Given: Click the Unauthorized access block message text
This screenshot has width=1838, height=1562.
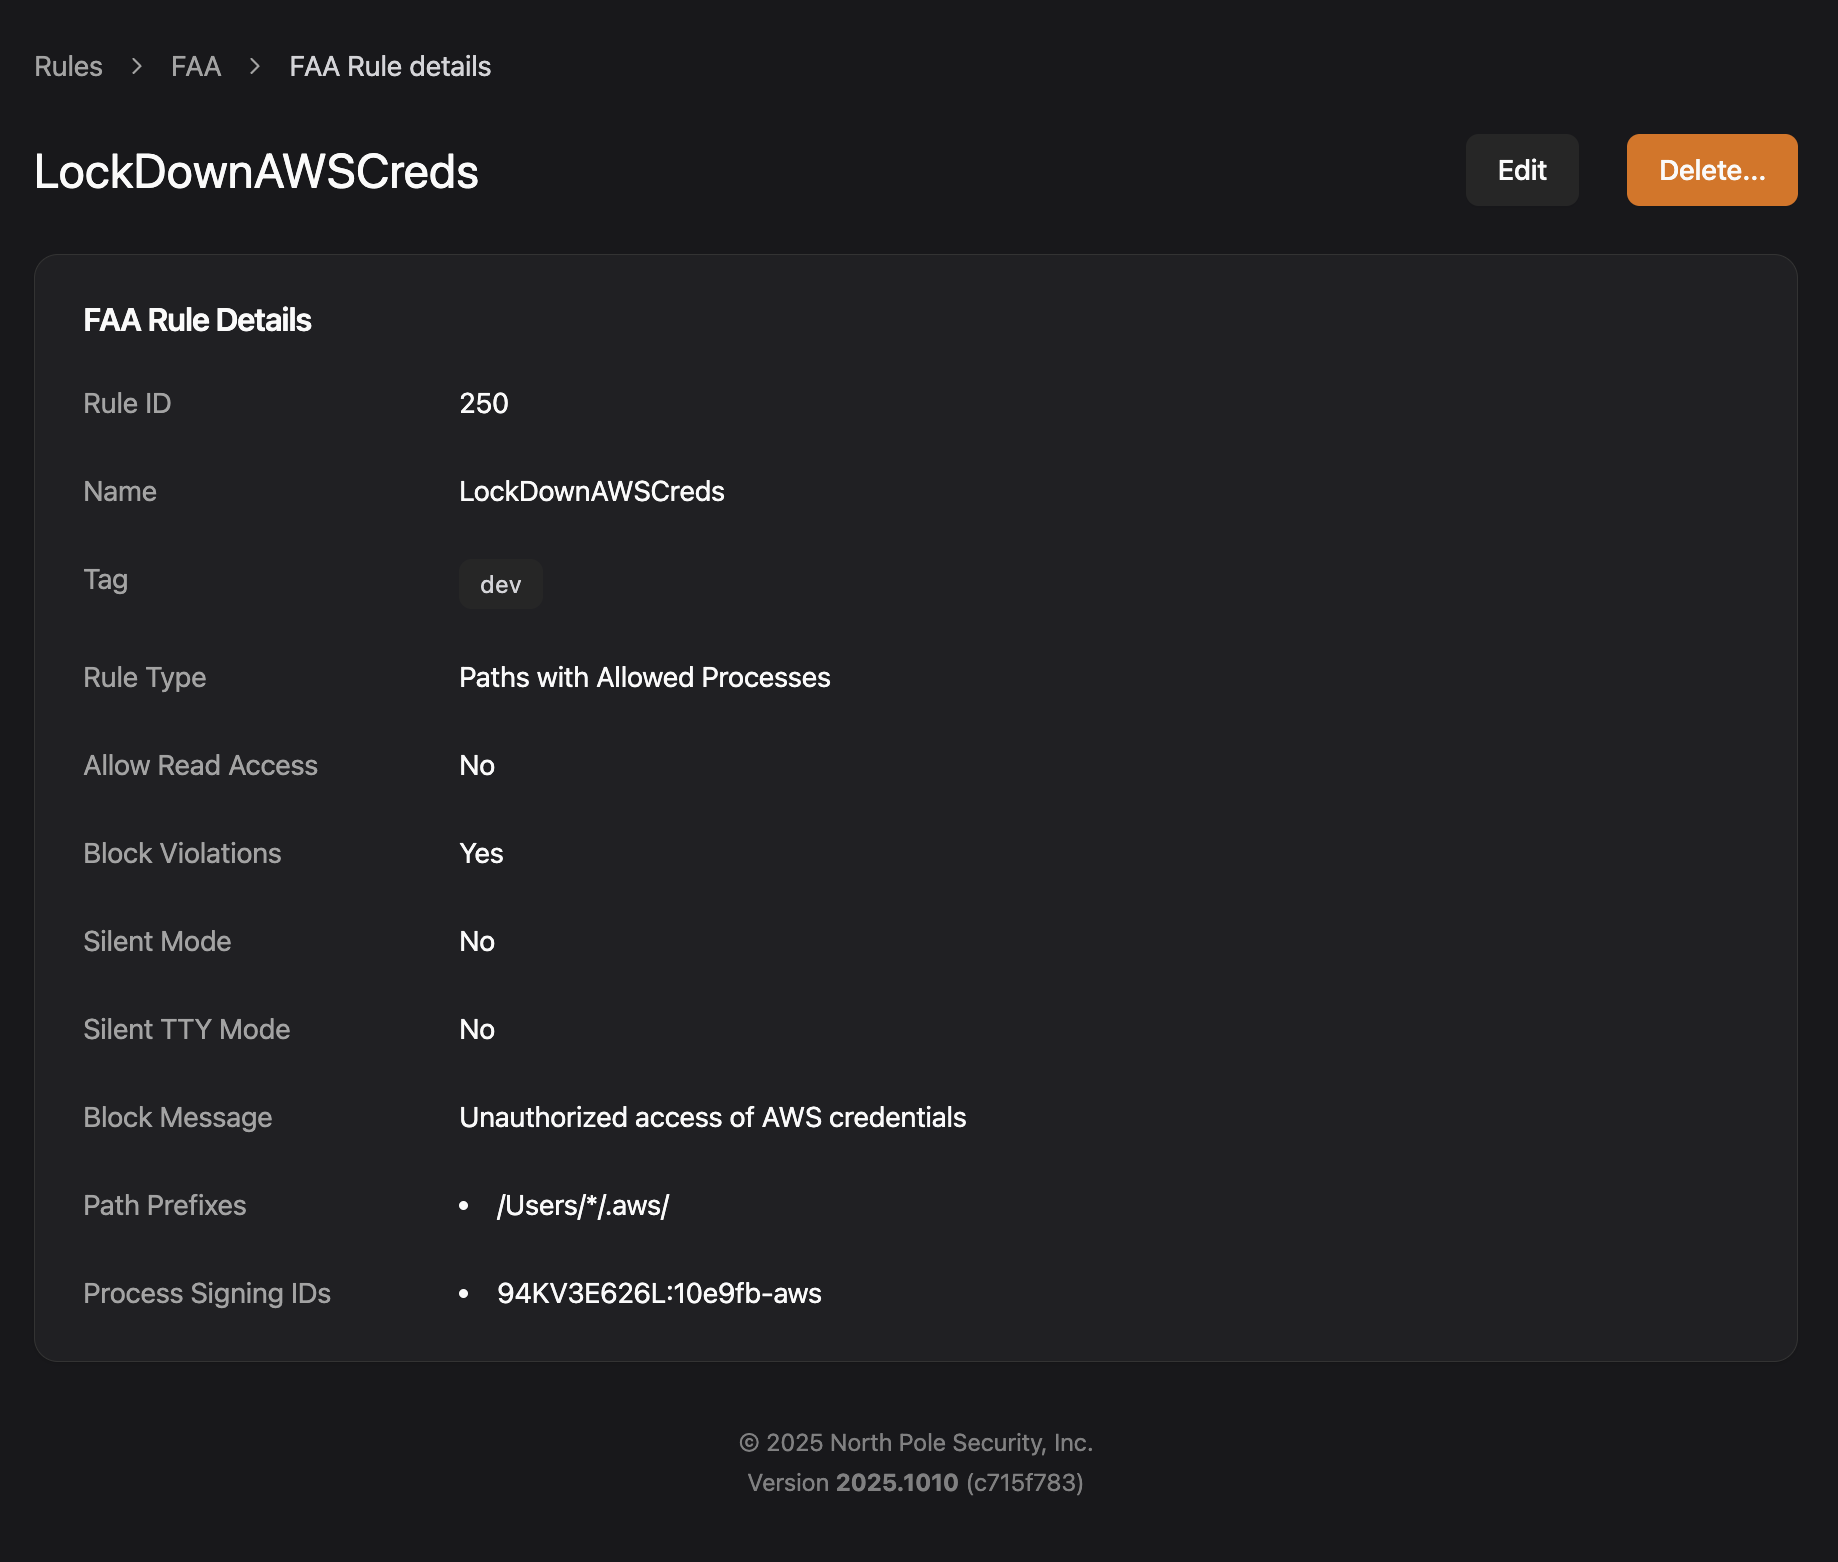Looking at the screenshot, I should point(712,1117).
